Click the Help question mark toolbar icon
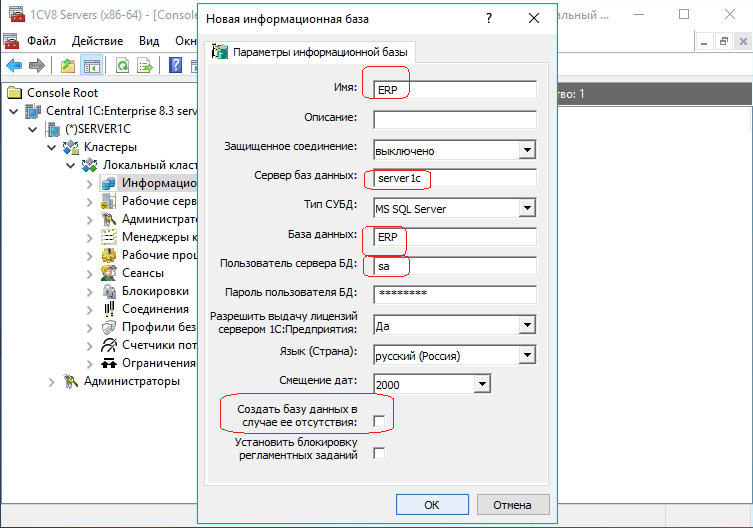The image size is (753, 528). click(175, 65)
